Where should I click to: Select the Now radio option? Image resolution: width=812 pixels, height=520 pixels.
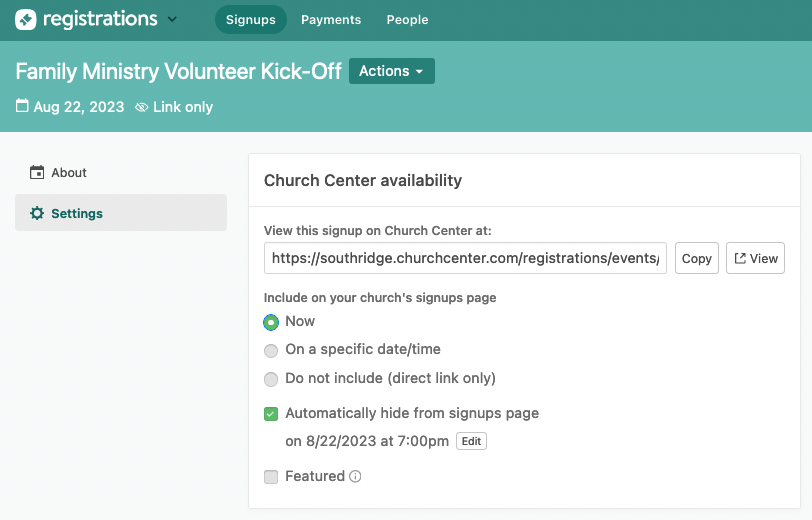[x=271, y=322]
